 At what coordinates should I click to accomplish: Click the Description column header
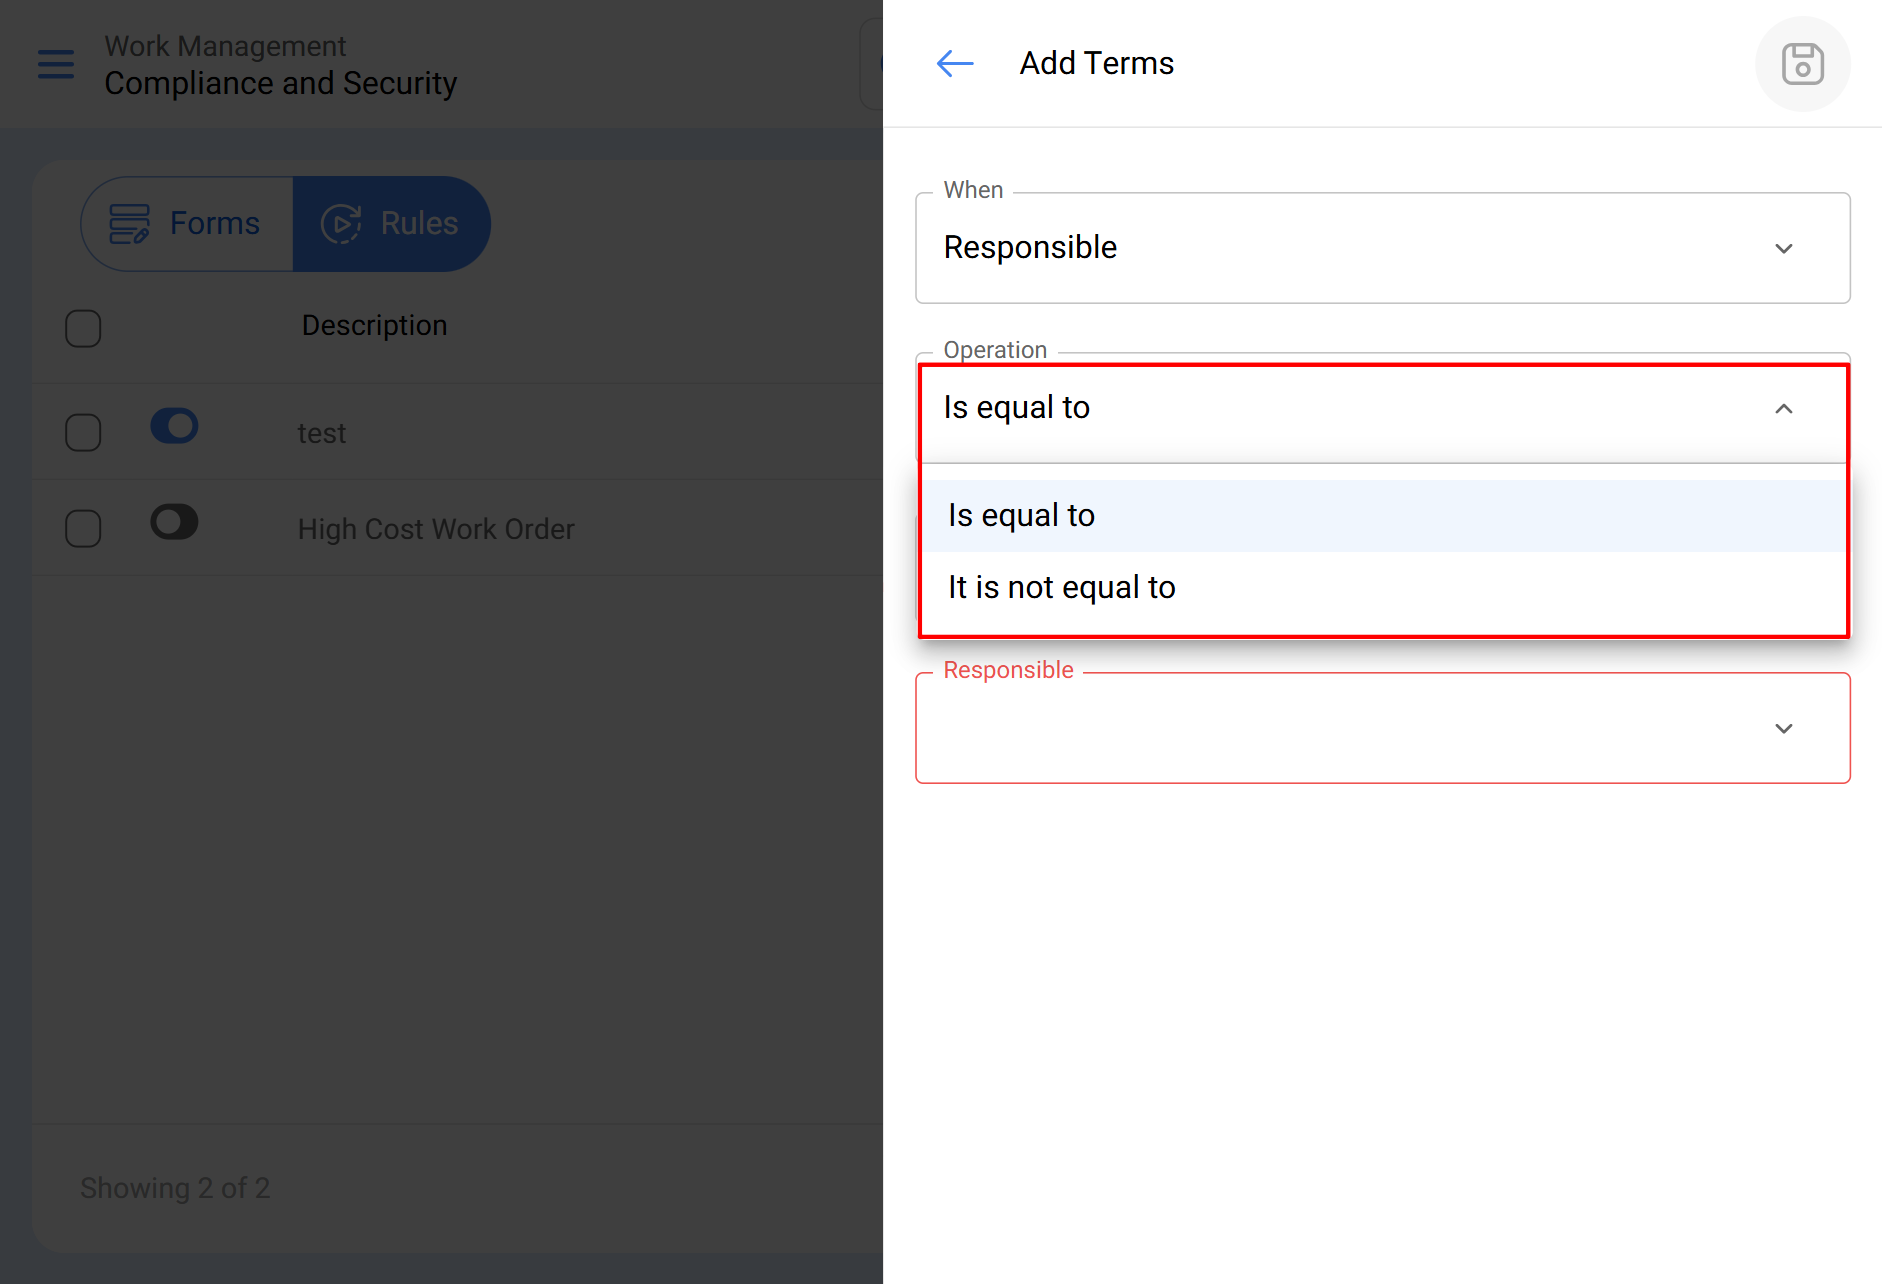374,326
